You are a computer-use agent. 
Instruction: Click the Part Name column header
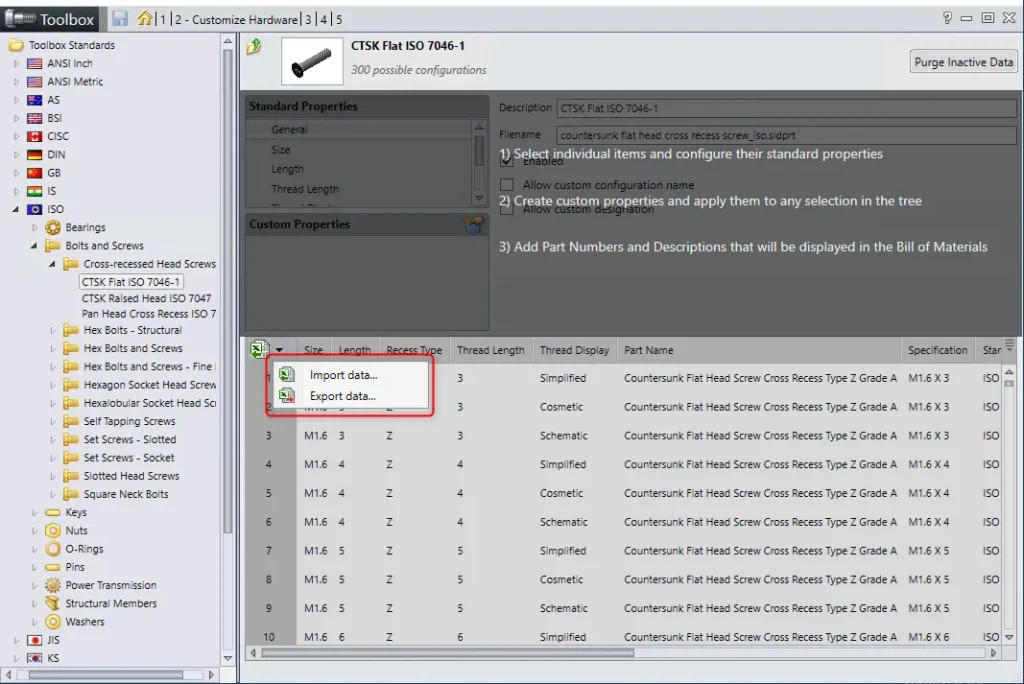tap(759, 350)
